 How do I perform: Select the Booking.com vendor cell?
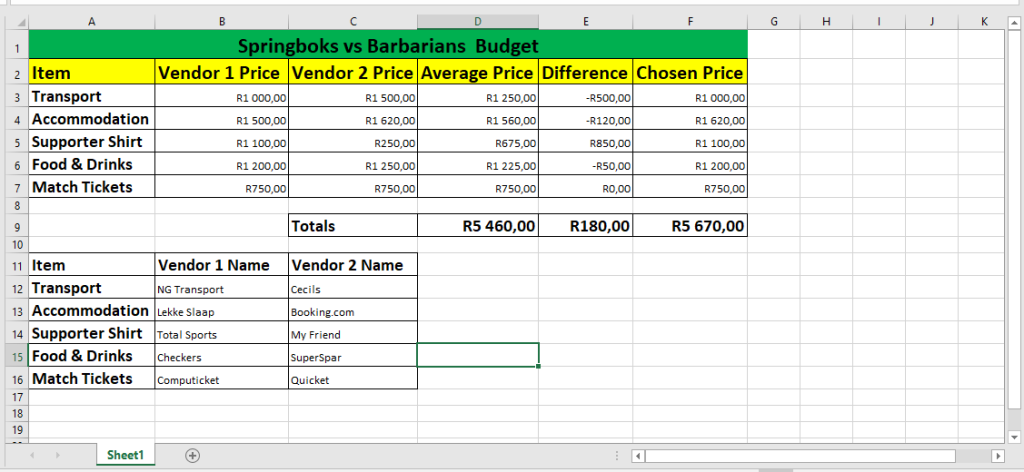click(x=352, y=311)
